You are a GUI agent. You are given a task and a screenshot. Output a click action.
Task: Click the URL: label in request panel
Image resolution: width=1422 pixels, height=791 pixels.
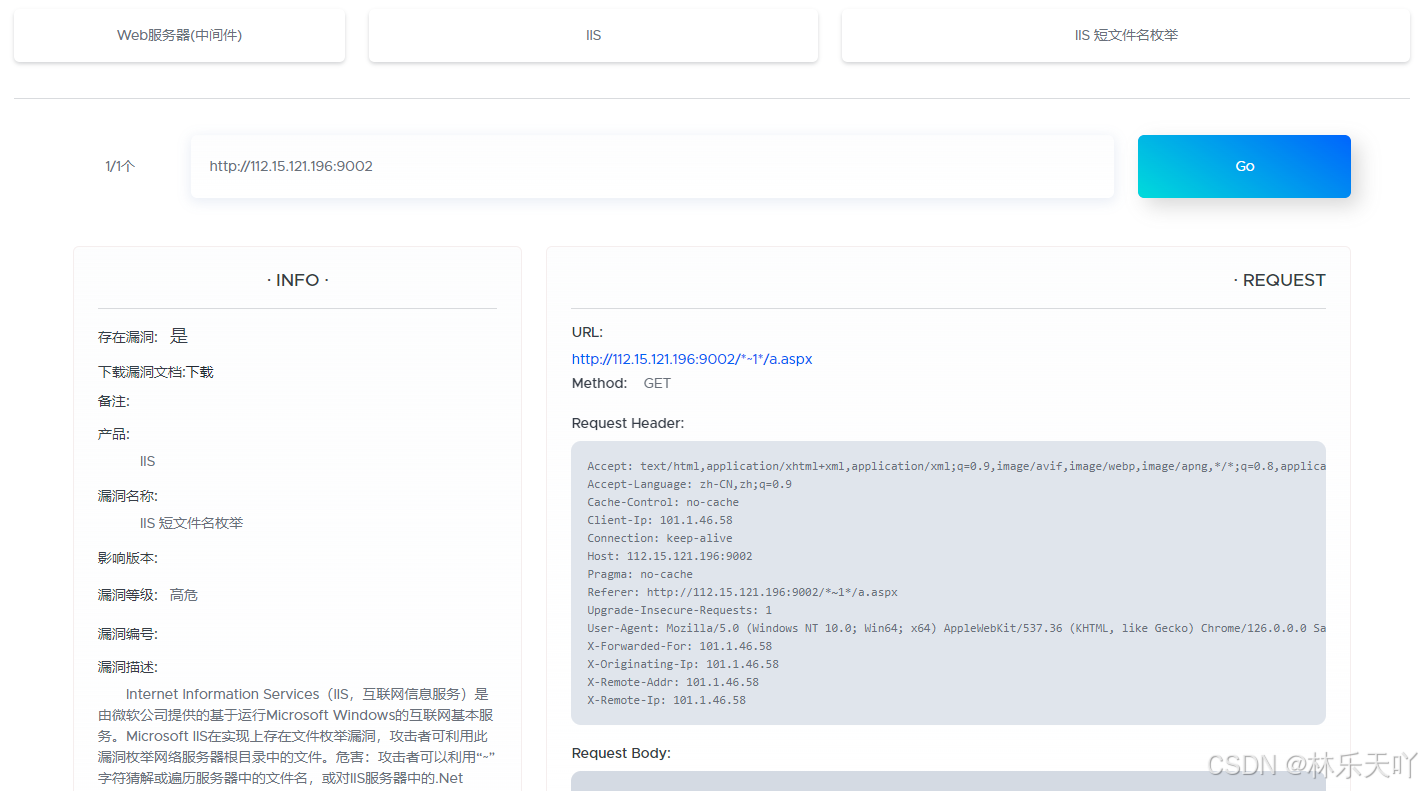[x=587, y=332]
